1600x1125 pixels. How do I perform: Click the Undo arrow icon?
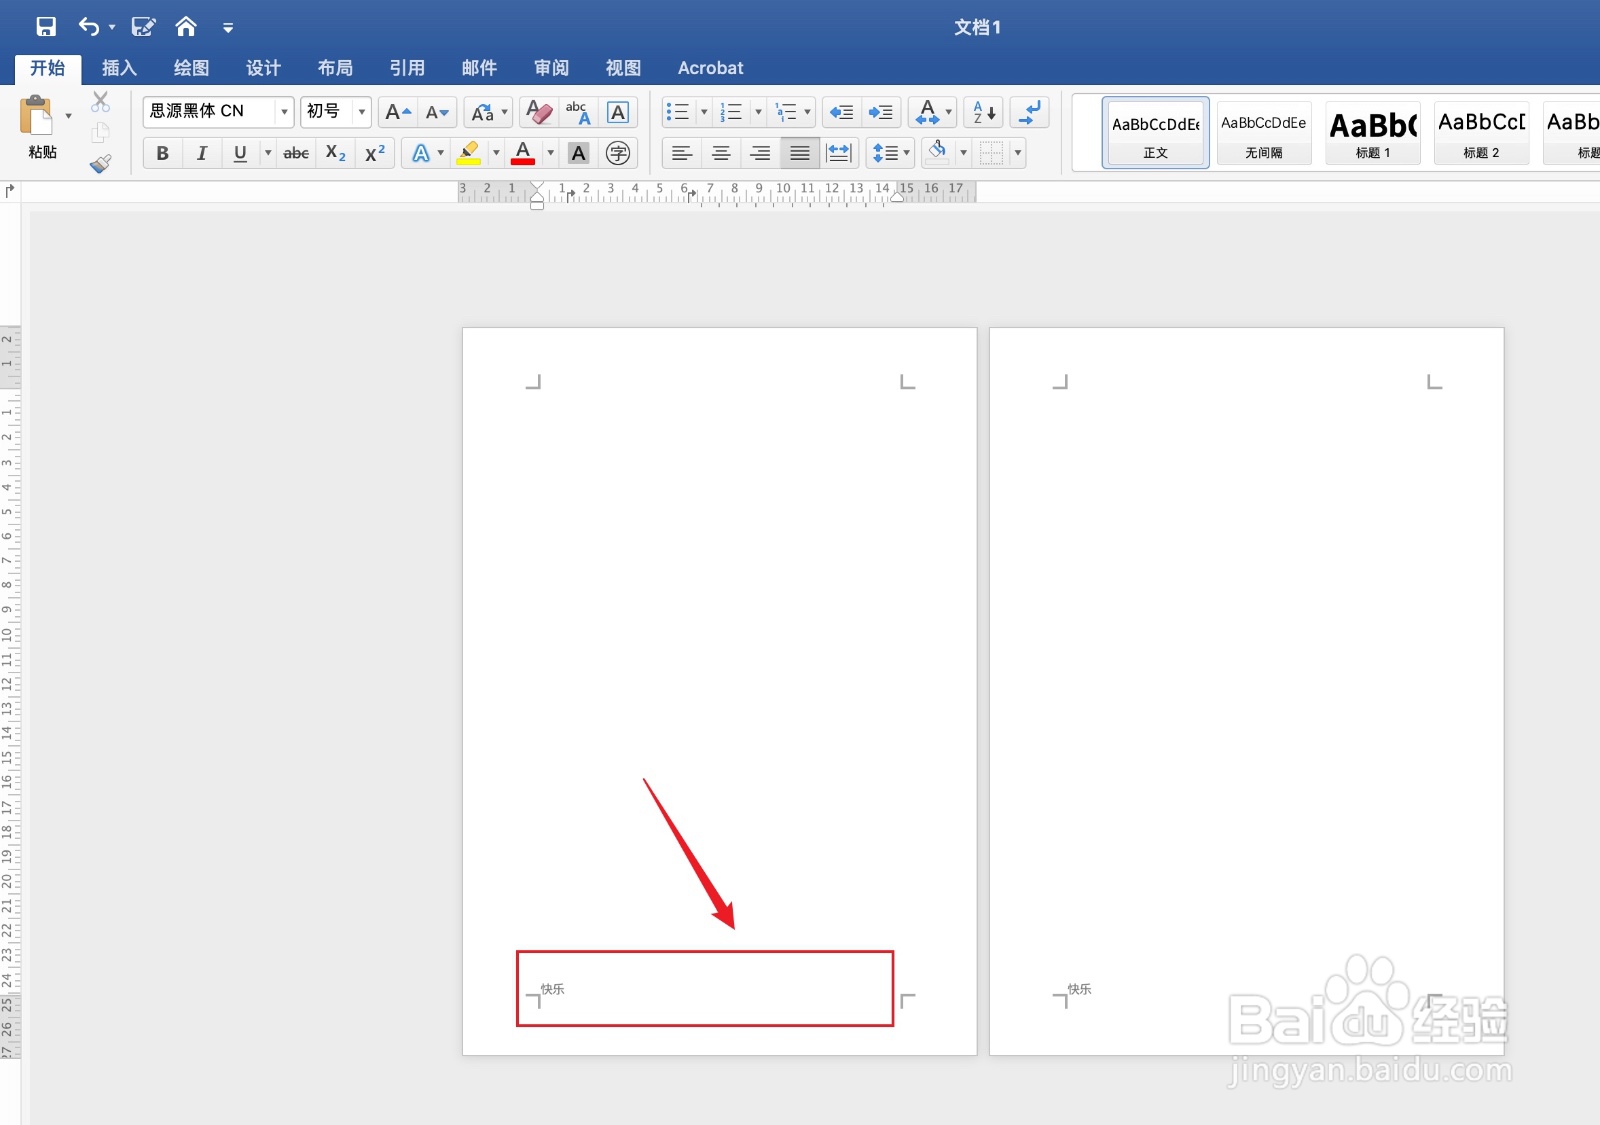point(89,27)
